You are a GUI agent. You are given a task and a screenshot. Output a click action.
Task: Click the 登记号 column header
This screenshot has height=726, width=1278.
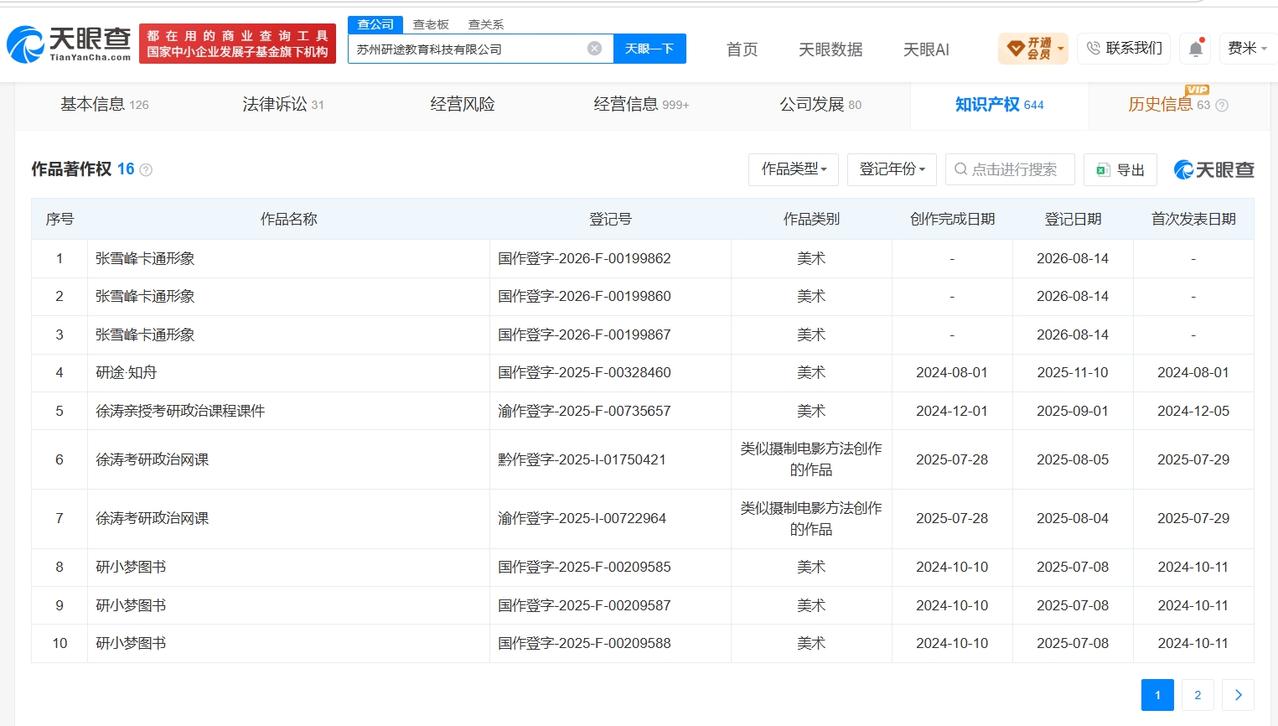(x=610, y=218)
